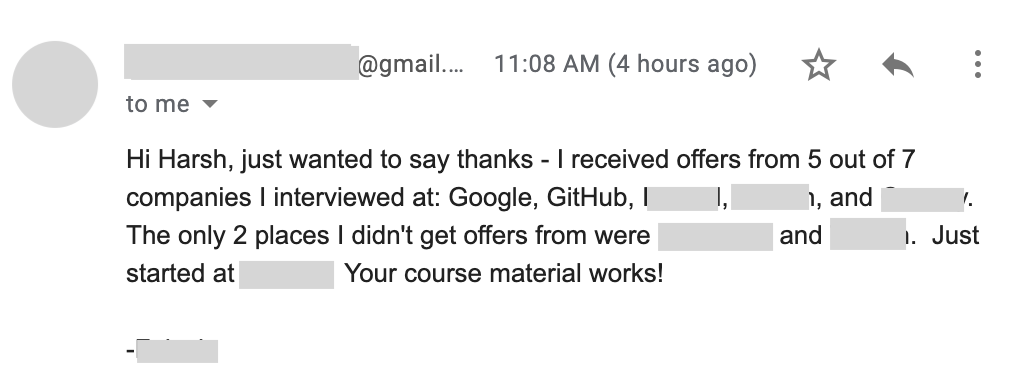Click the Reply arrow icon
1016x390 pixels.
pyautogui.click(x=898, y=65)
